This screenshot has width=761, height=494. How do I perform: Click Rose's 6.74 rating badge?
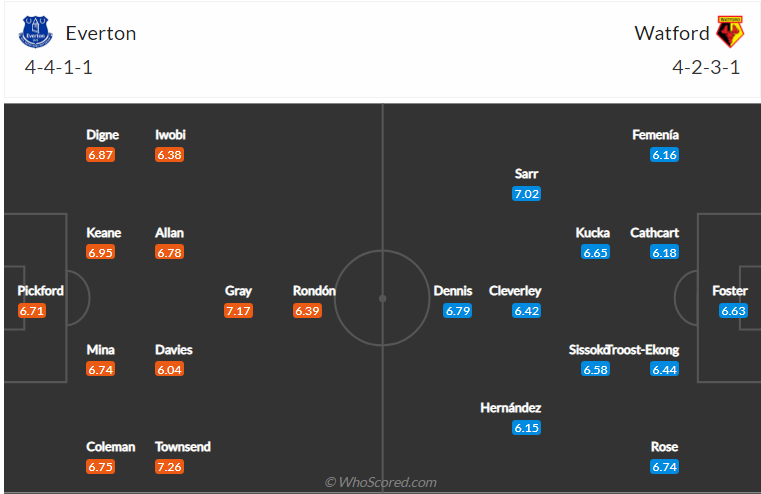[664, 467]
